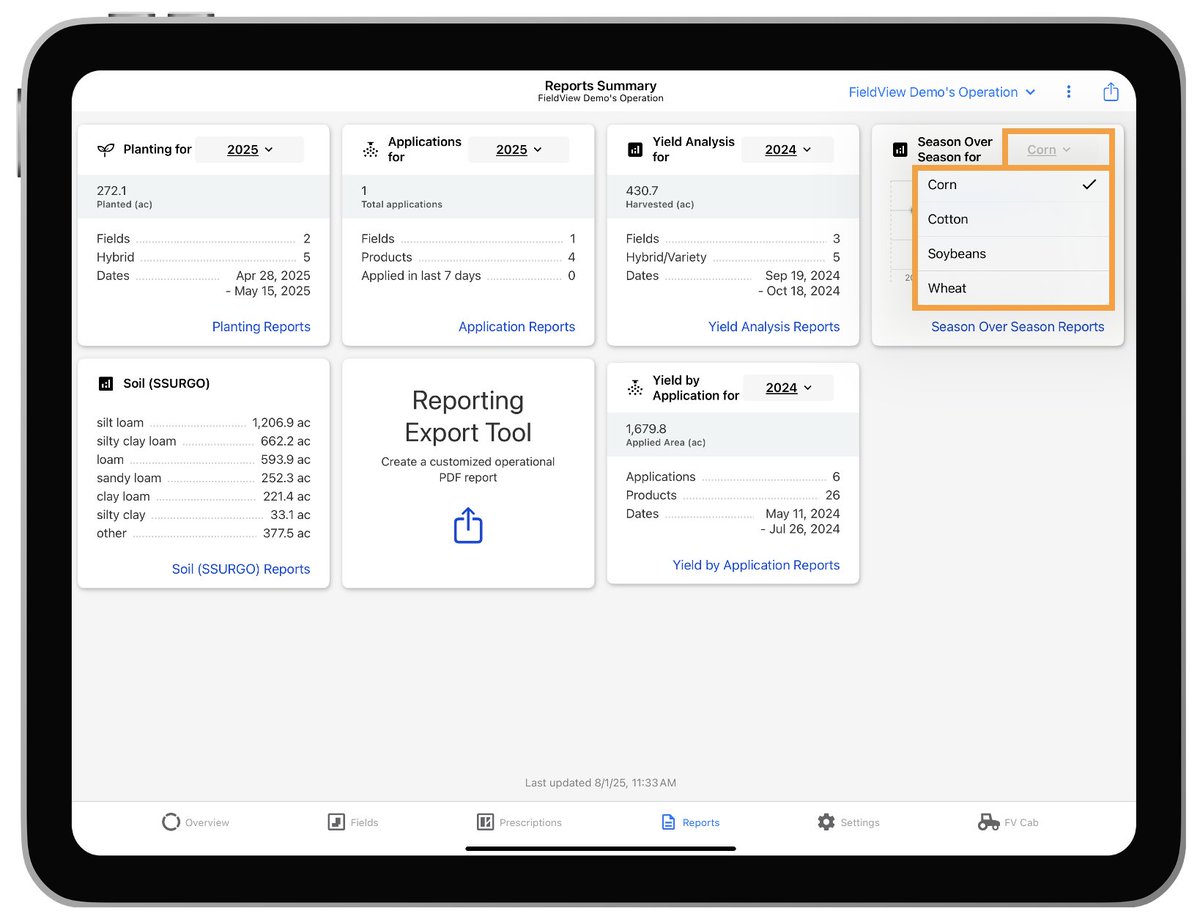Viewport: 1200px width, 922px height.
Task: Tap the Reports Summary title
Action: 600,86
